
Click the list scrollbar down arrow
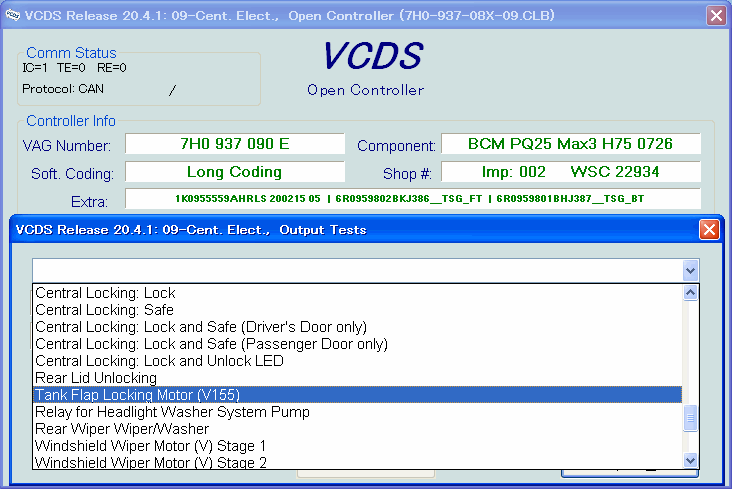click(x=690, y=461)
